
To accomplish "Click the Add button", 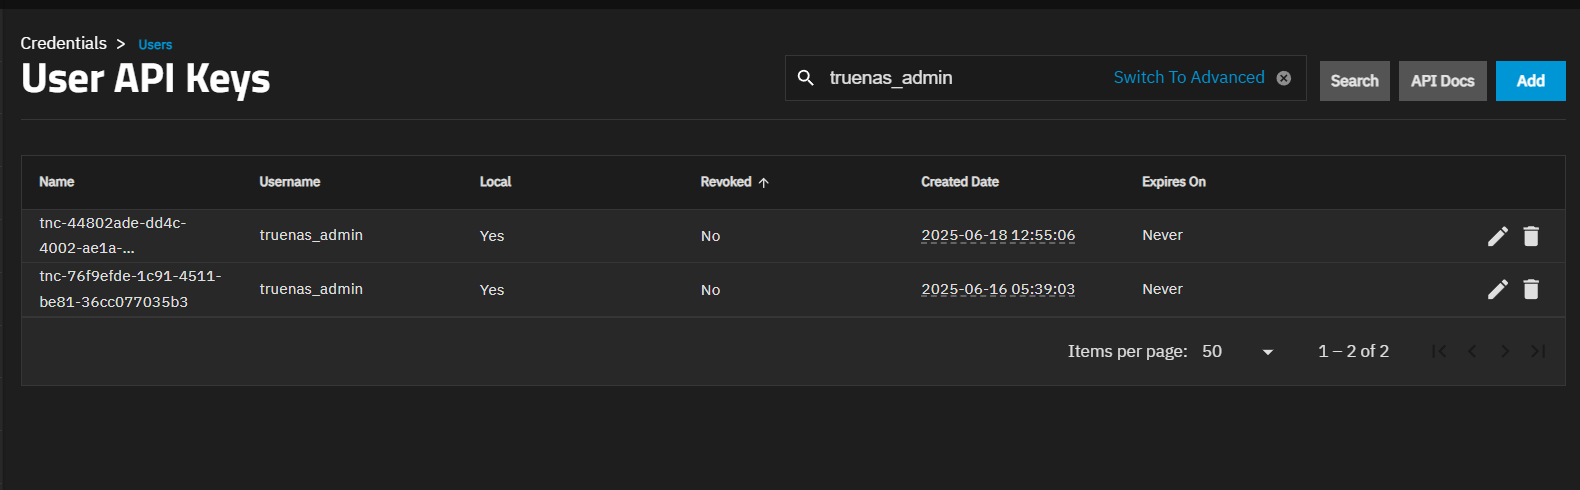I will 1530,81.
